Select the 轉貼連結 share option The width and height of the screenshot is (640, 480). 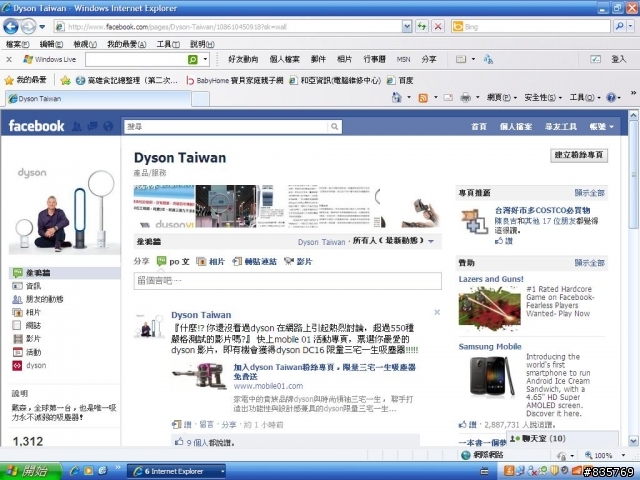pyautogui.click(x=254, y=261)
